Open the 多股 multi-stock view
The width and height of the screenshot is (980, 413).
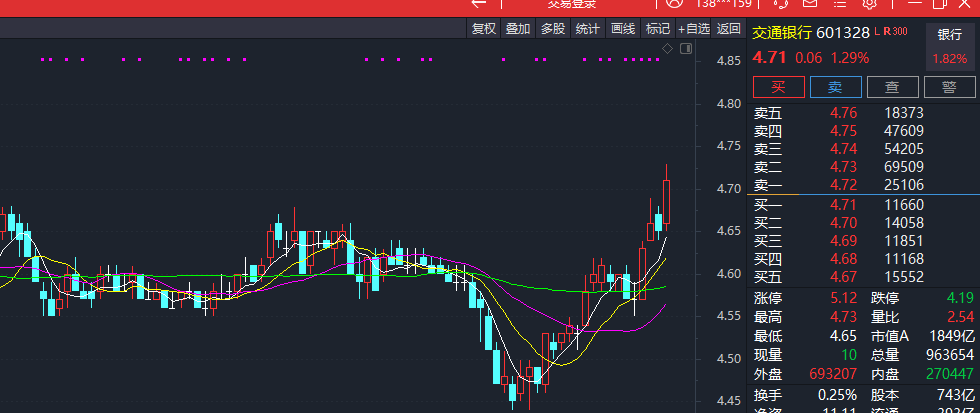tap(552, 29)
